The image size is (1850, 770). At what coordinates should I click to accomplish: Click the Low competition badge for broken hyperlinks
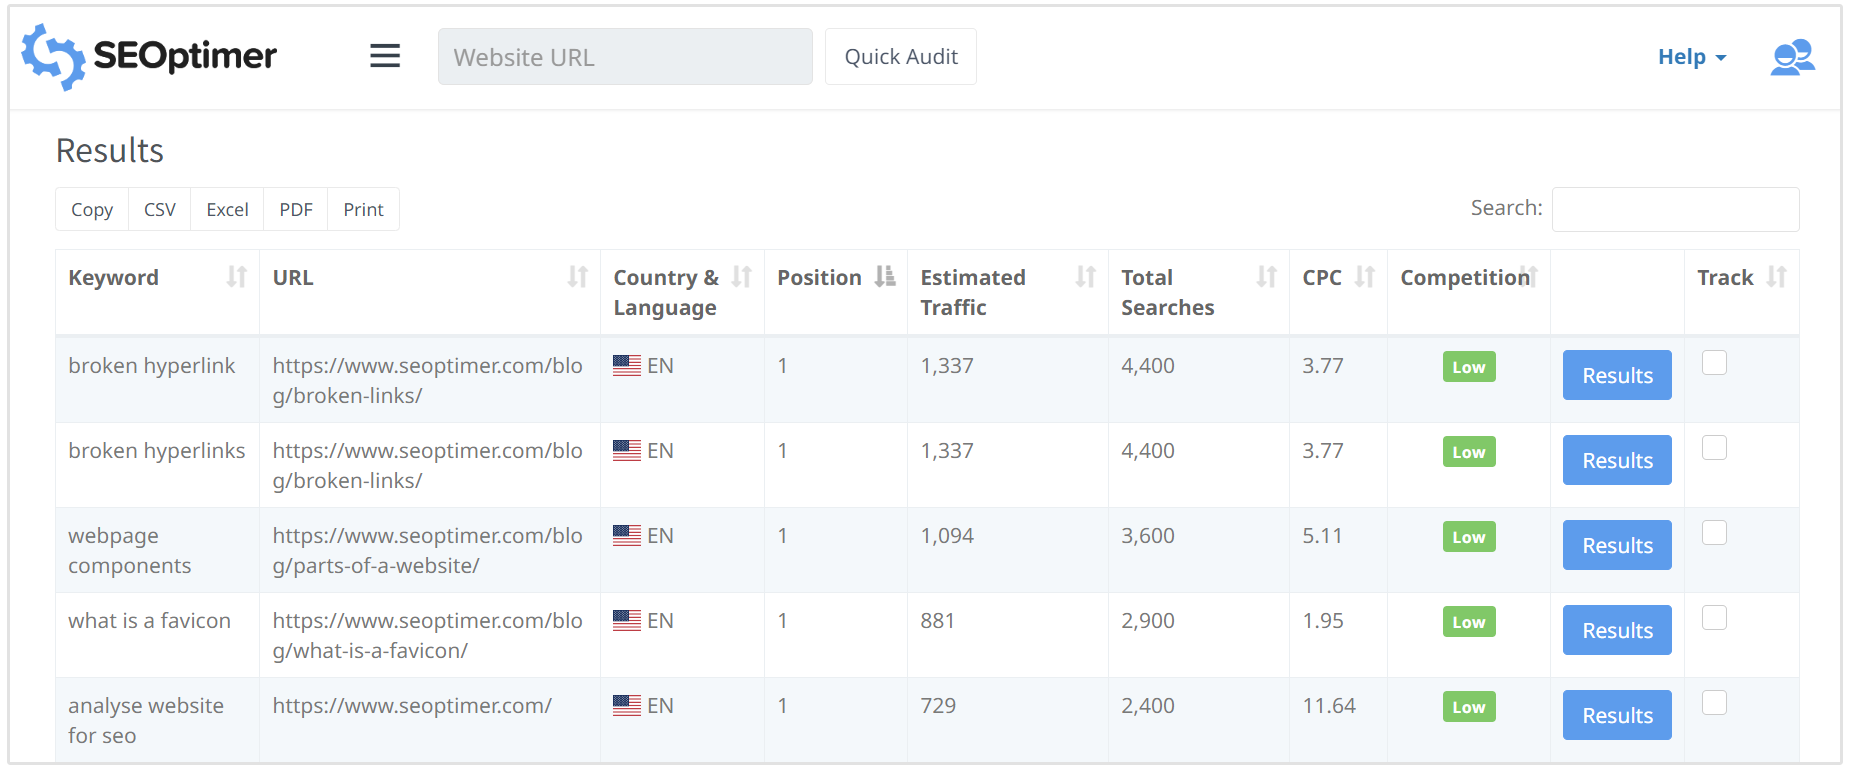[x=1468, y=452]
